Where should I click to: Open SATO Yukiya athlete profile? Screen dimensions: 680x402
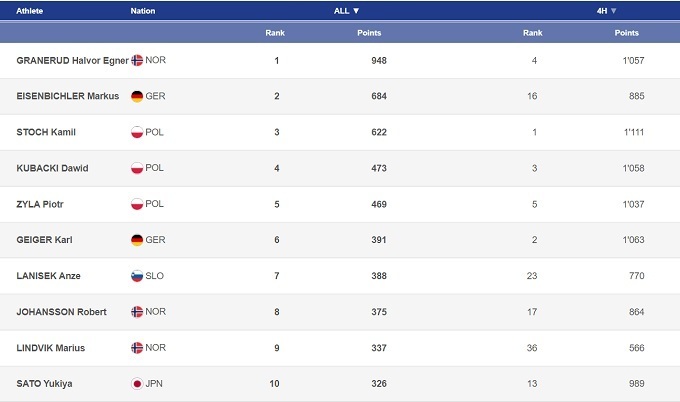[45, 384]
